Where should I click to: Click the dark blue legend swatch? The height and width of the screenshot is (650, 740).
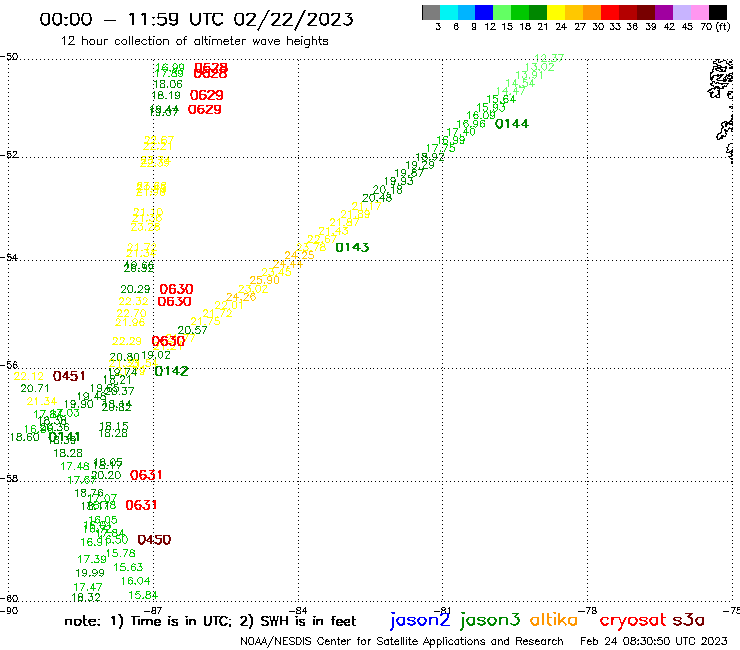point(484,12)
